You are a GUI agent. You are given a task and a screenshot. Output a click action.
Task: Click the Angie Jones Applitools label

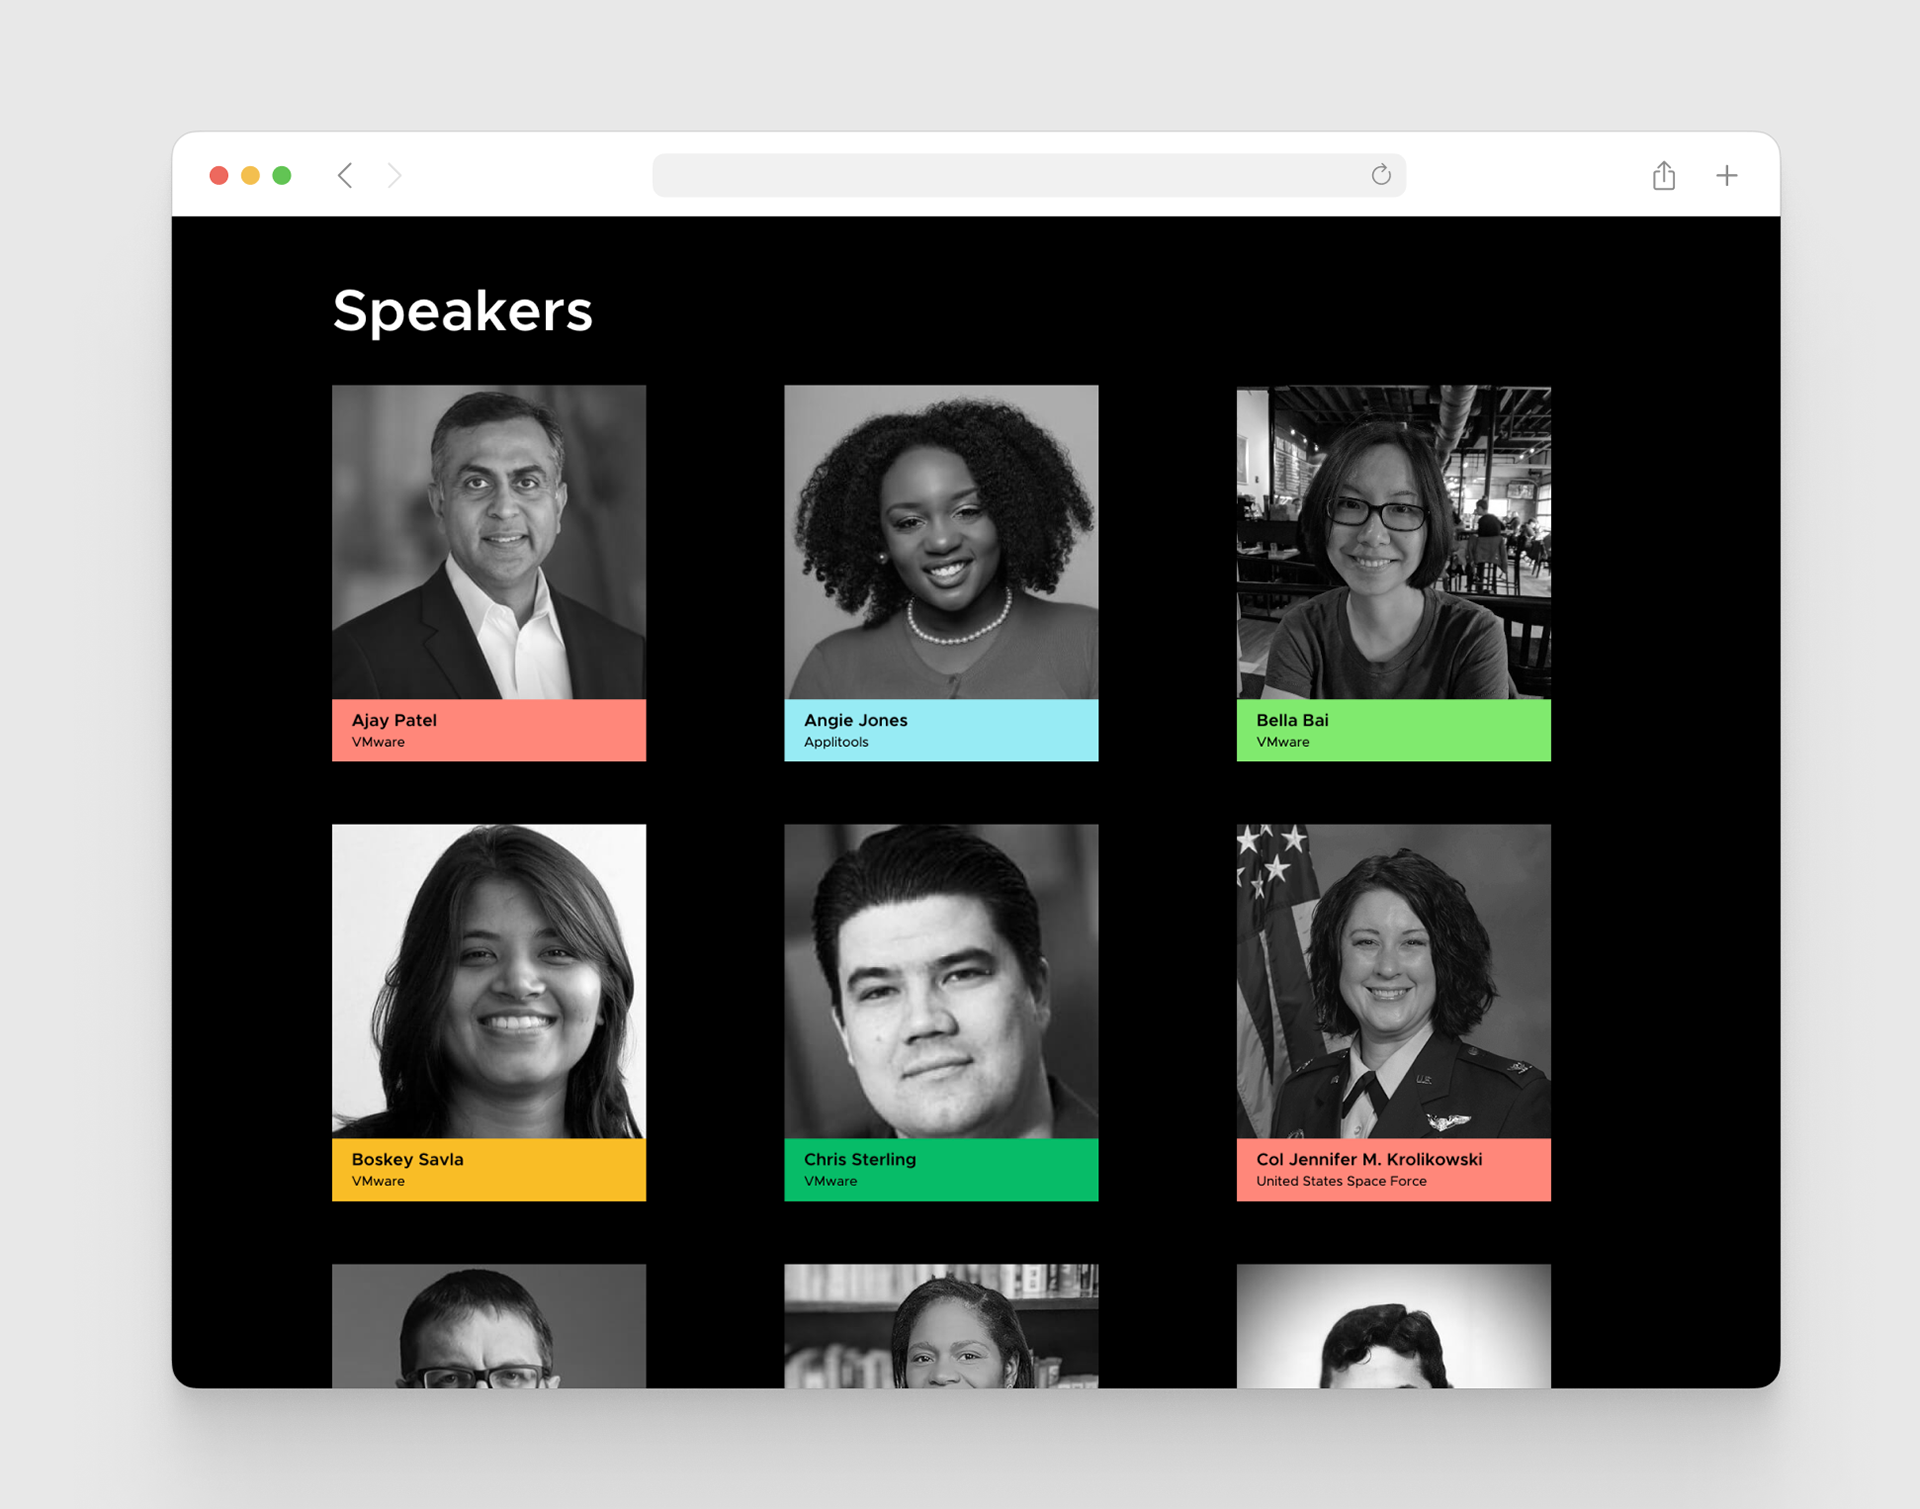836,742
